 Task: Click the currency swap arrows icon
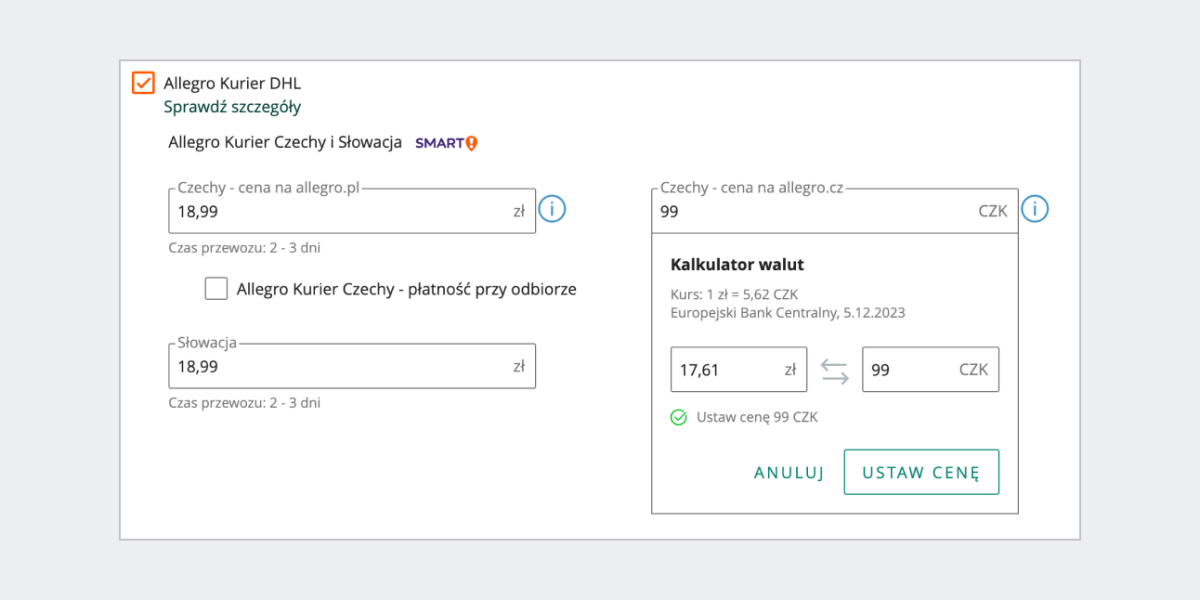(834, 371)
